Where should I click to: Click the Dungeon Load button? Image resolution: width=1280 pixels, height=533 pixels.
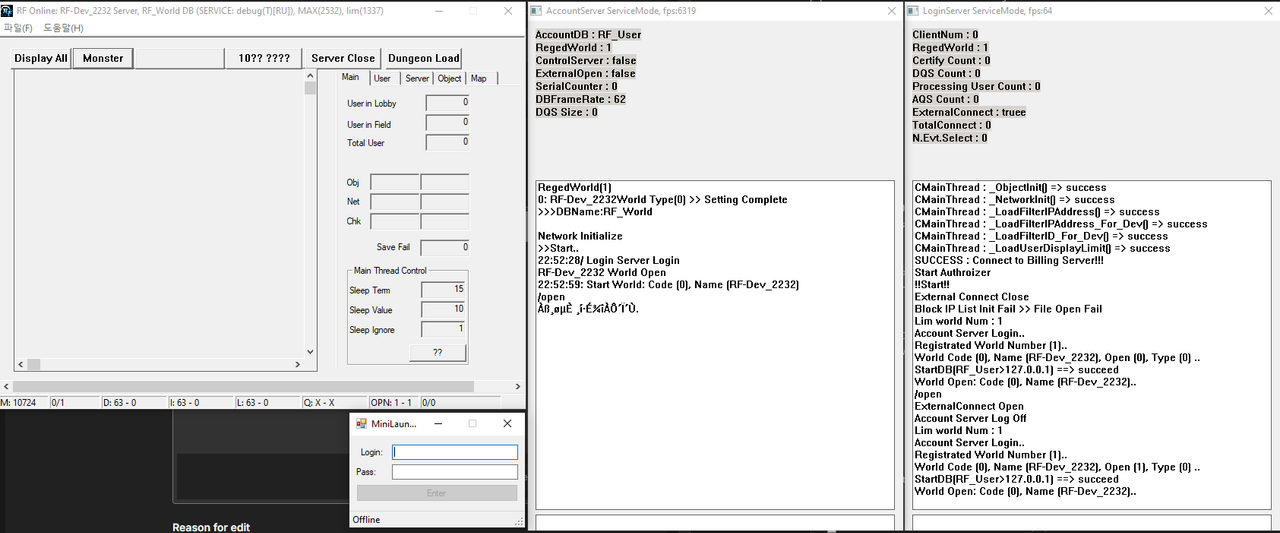[x=424, y=58]
